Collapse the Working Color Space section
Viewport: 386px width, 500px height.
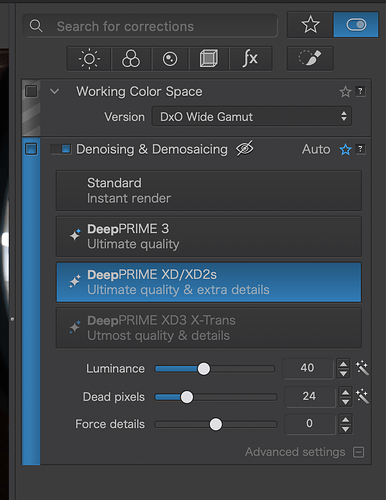(54, 91)
